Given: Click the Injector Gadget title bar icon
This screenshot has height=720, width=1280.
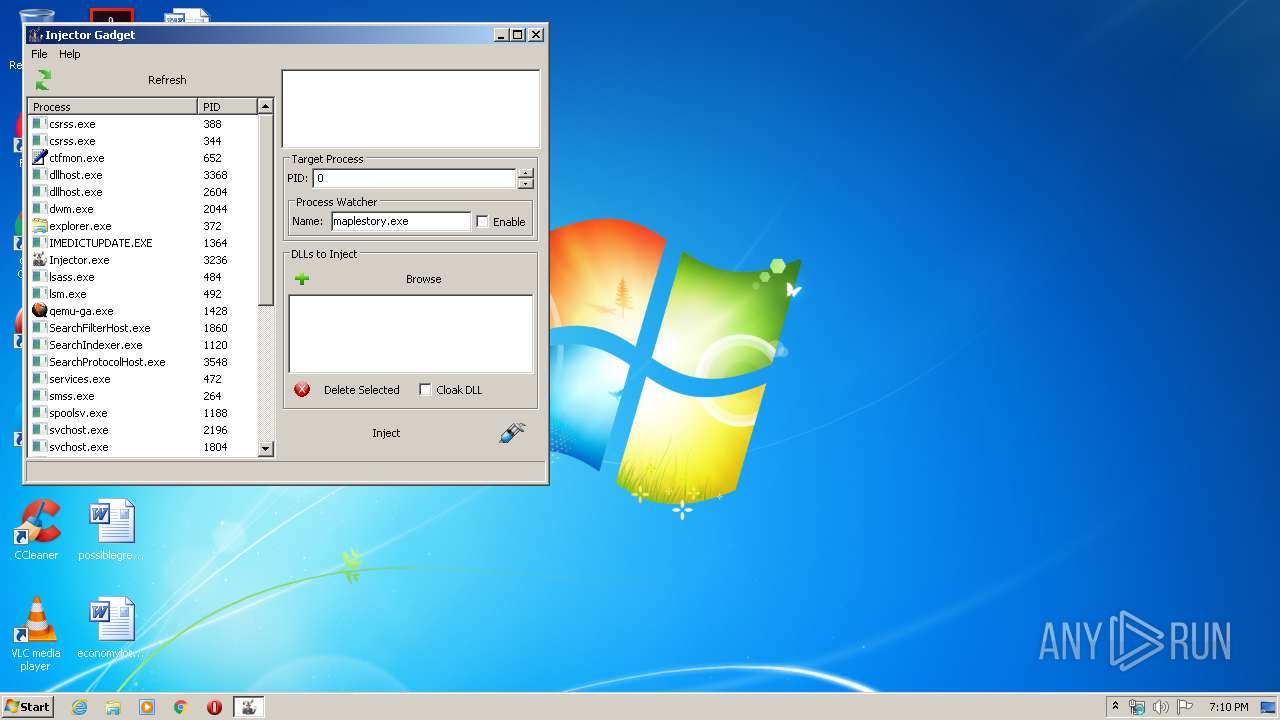Looking at the screenshot, I should 35,35.
